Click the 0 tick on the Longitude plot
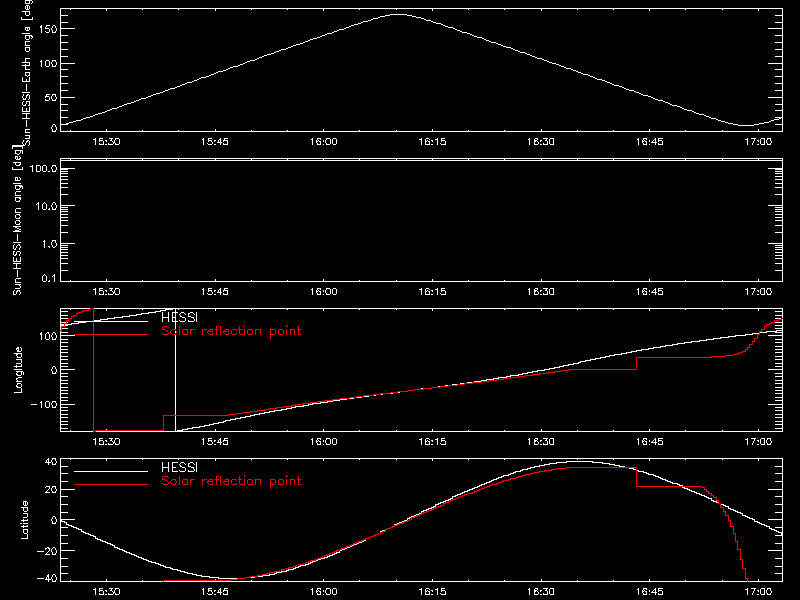 (x=54, y=370)
